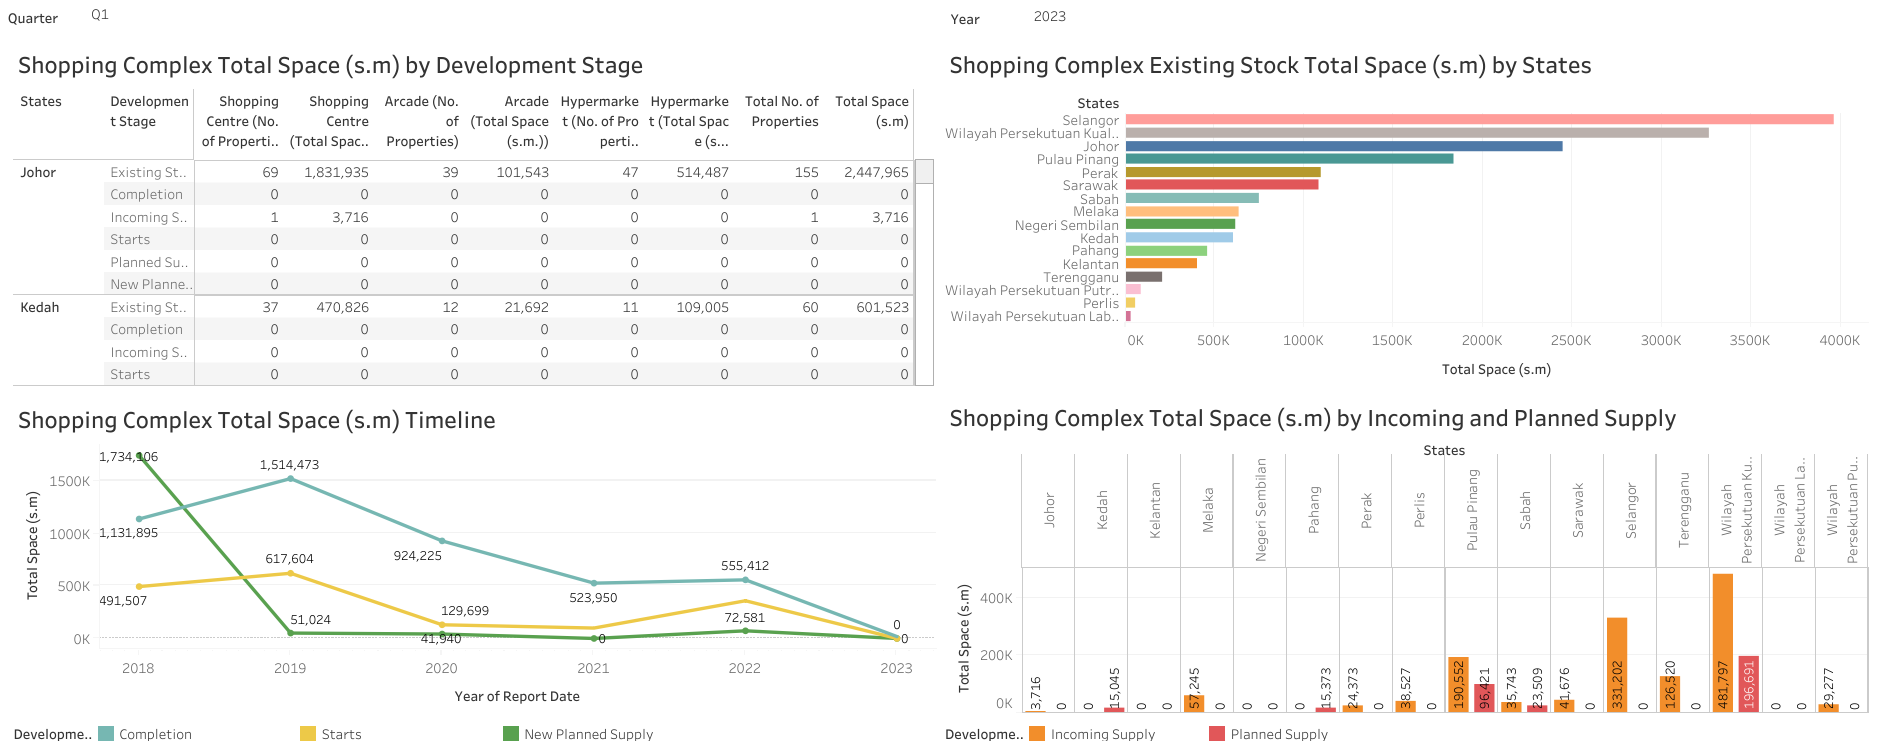
Task: Select the Perak olive bar in states chart
Action: (1223, 172)
